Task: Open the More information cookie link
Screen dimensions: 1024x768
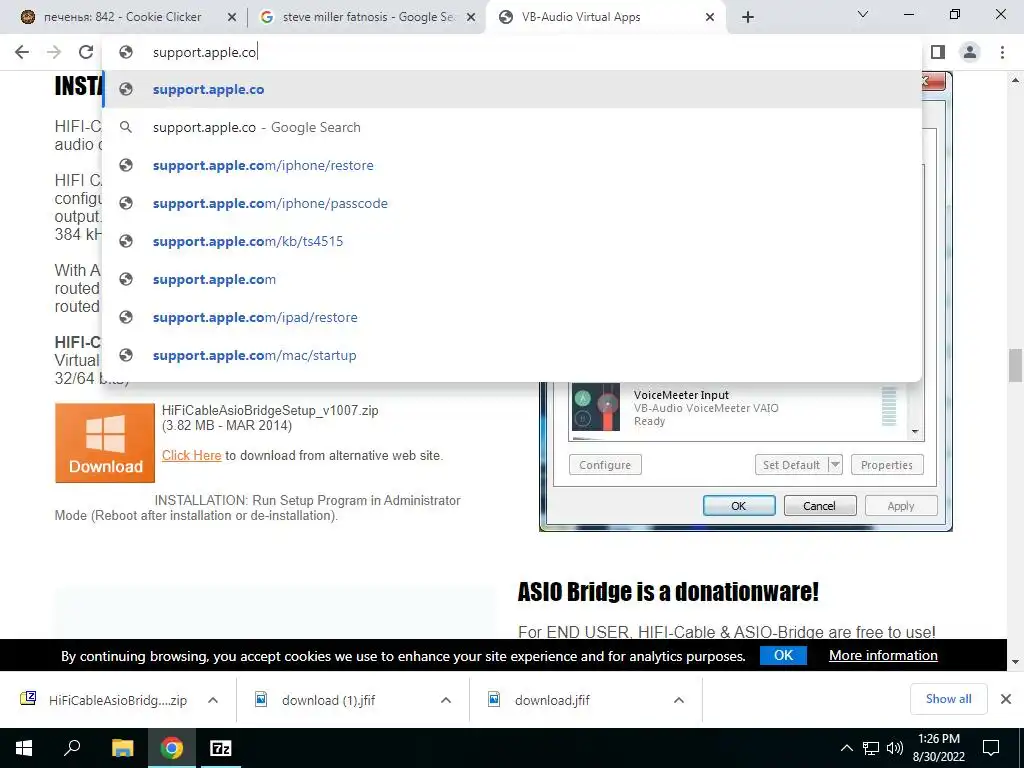Action: click(x=883, y=655)
